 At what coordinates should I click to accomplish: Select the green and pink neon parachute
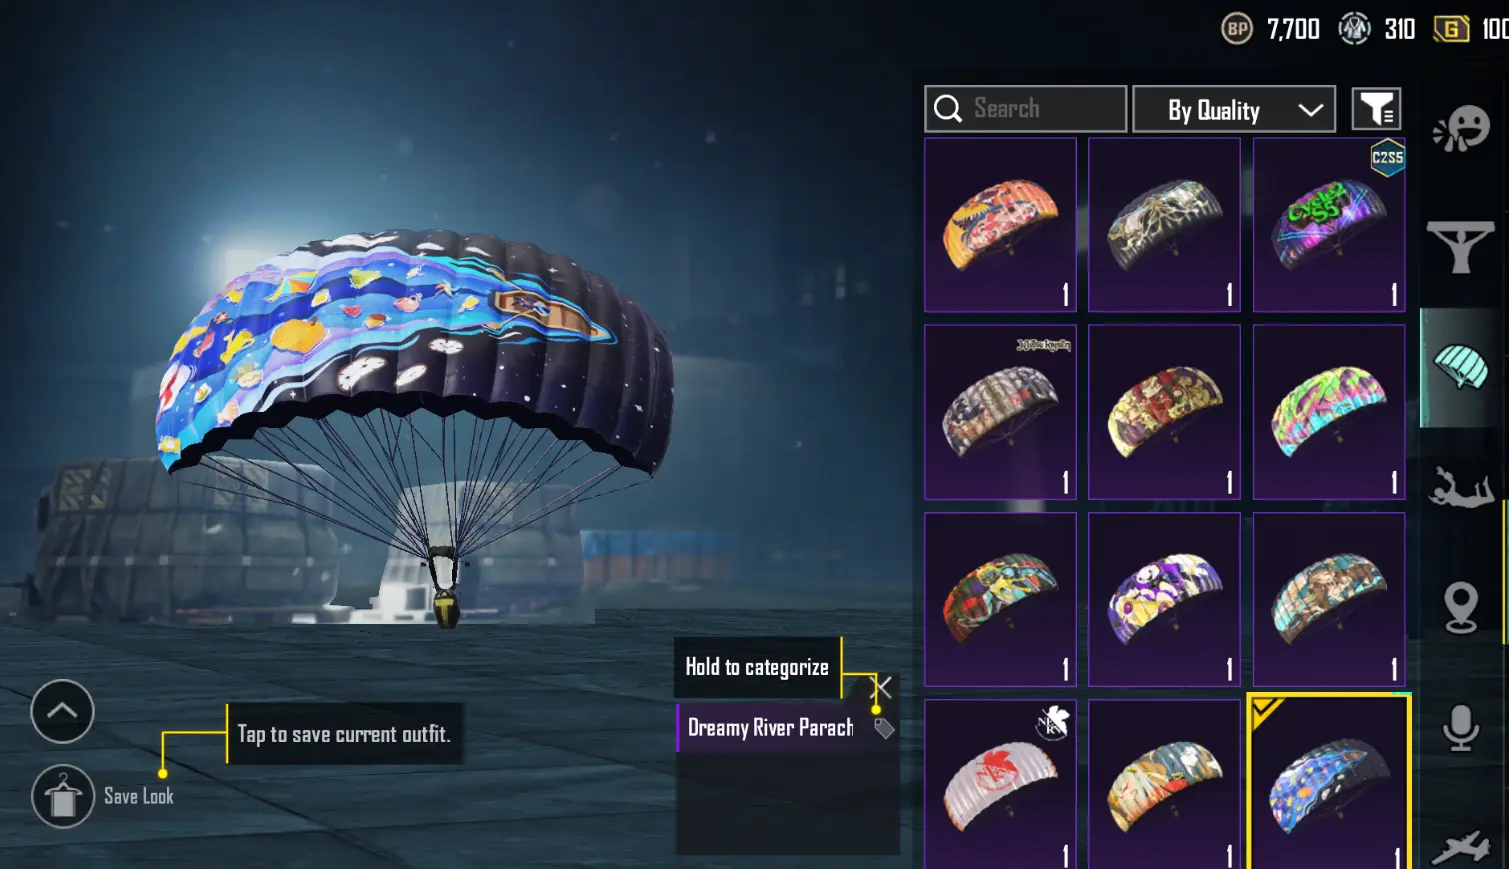pos(1329,412)
